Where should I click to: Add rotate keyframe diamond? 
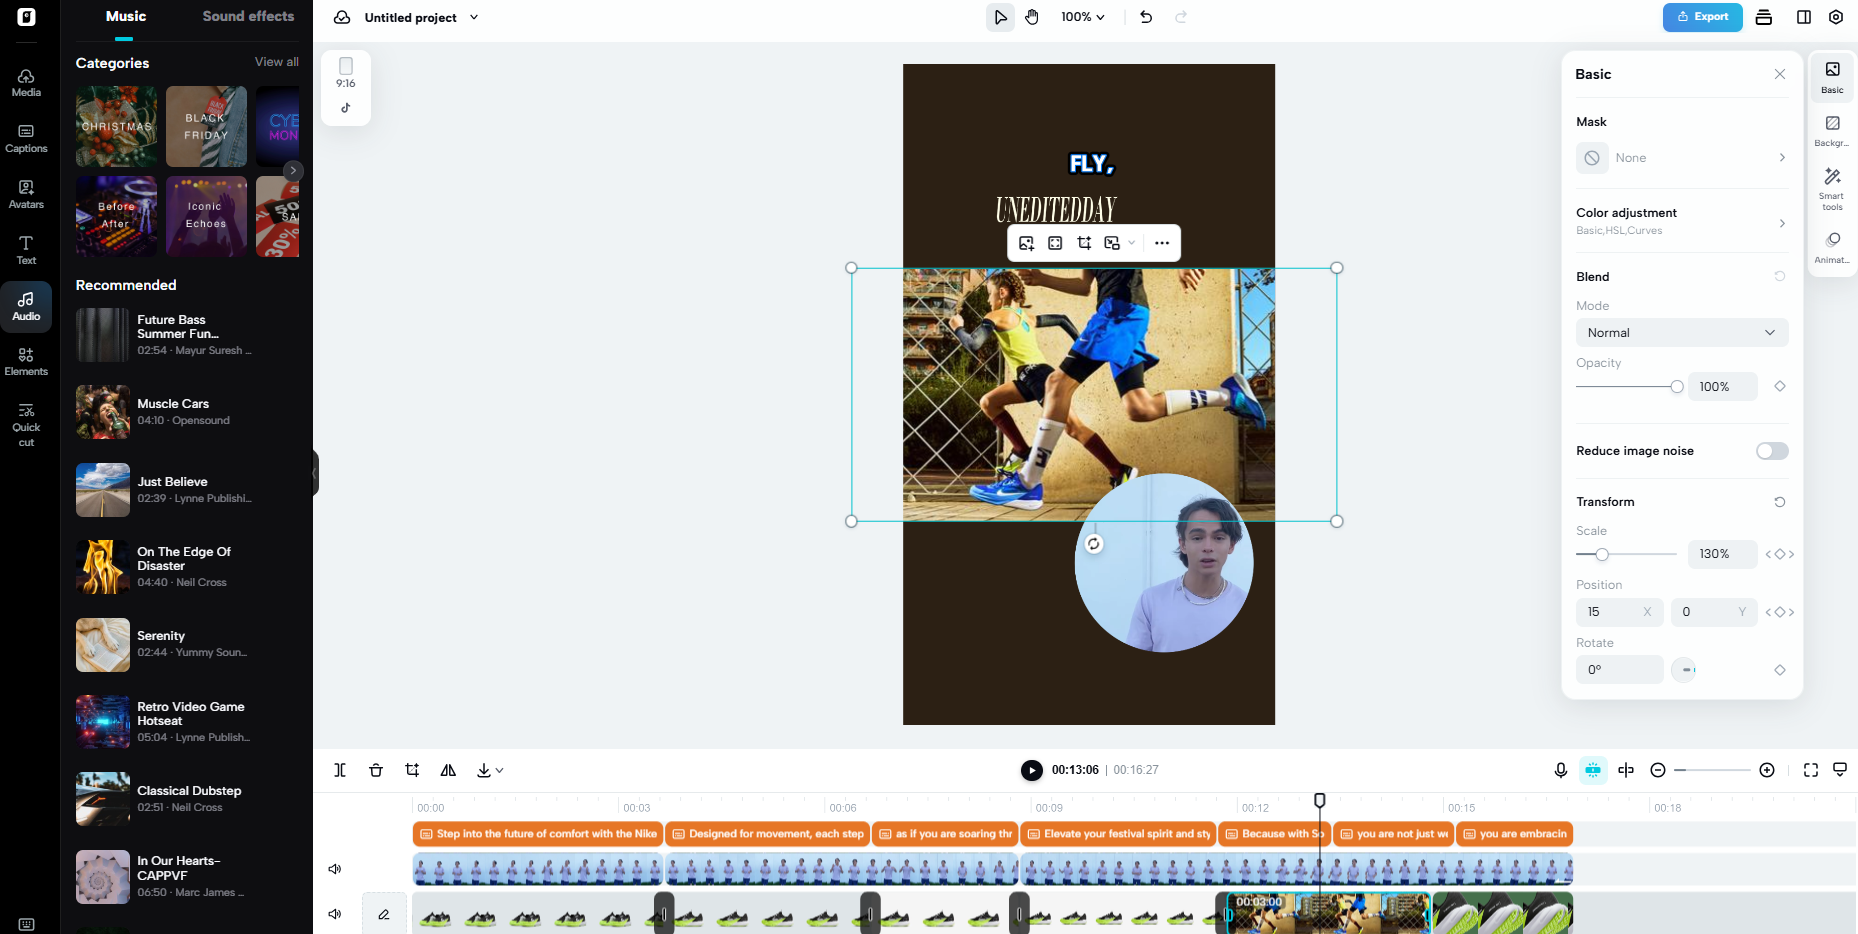pyautogui.click(x=1780, y=670)
